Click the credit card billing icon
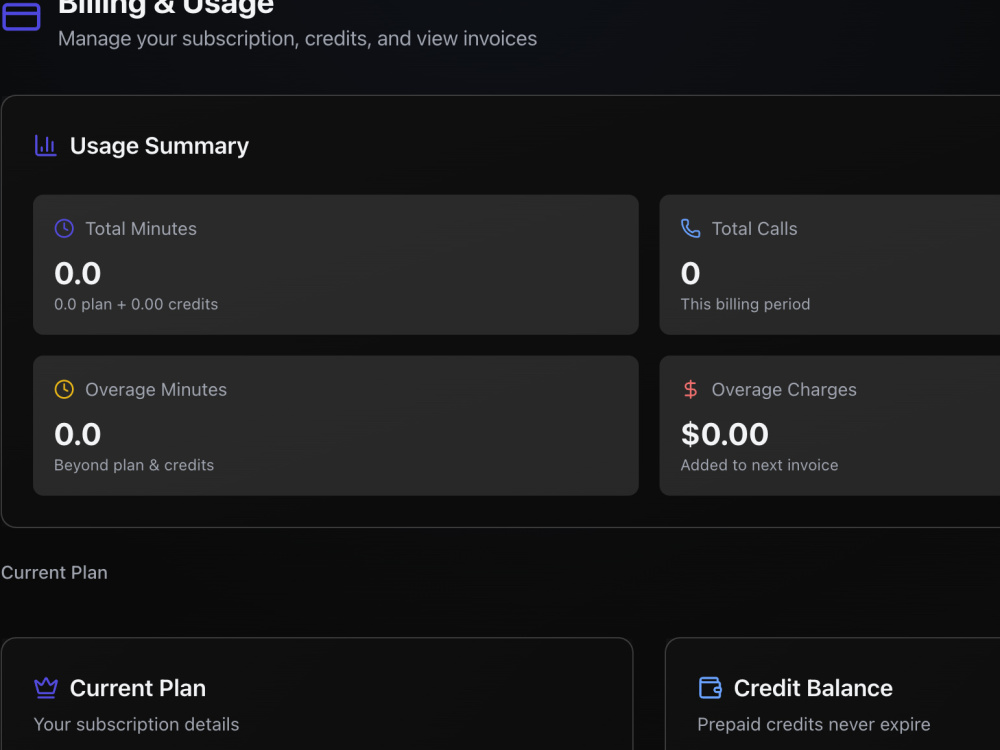The height and width of the screenshot is (750, 1000). pos(21,16)
